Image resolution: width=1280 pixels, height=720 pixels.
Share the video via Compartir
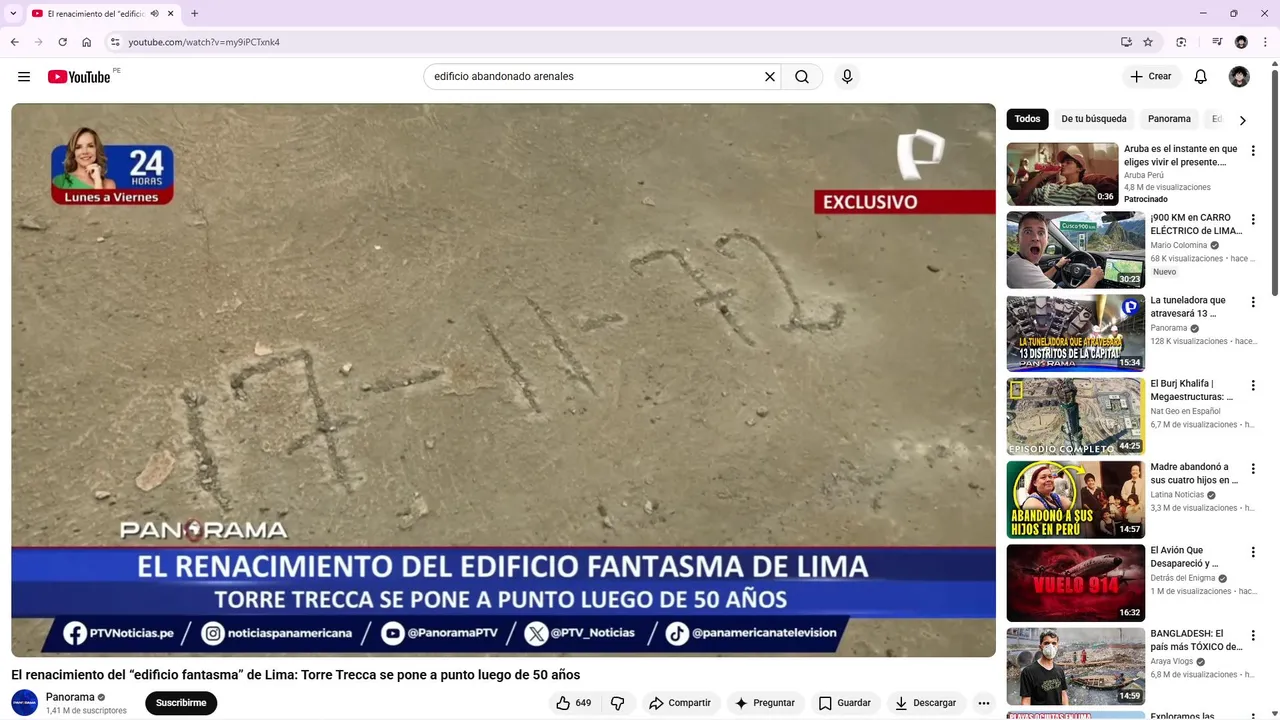(680, 703)
